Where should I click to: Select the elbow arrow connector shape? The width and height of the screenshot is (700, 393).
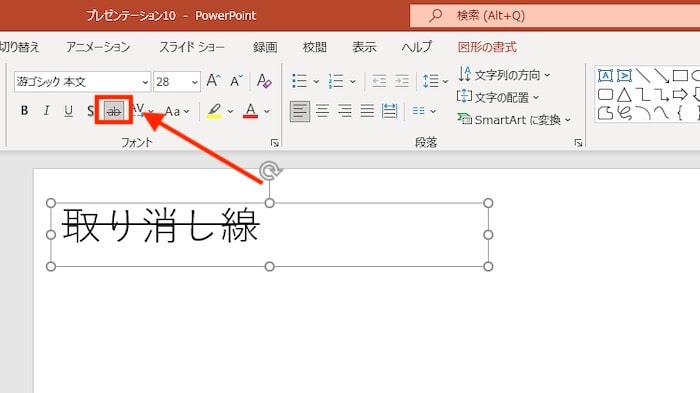point(661,94)
